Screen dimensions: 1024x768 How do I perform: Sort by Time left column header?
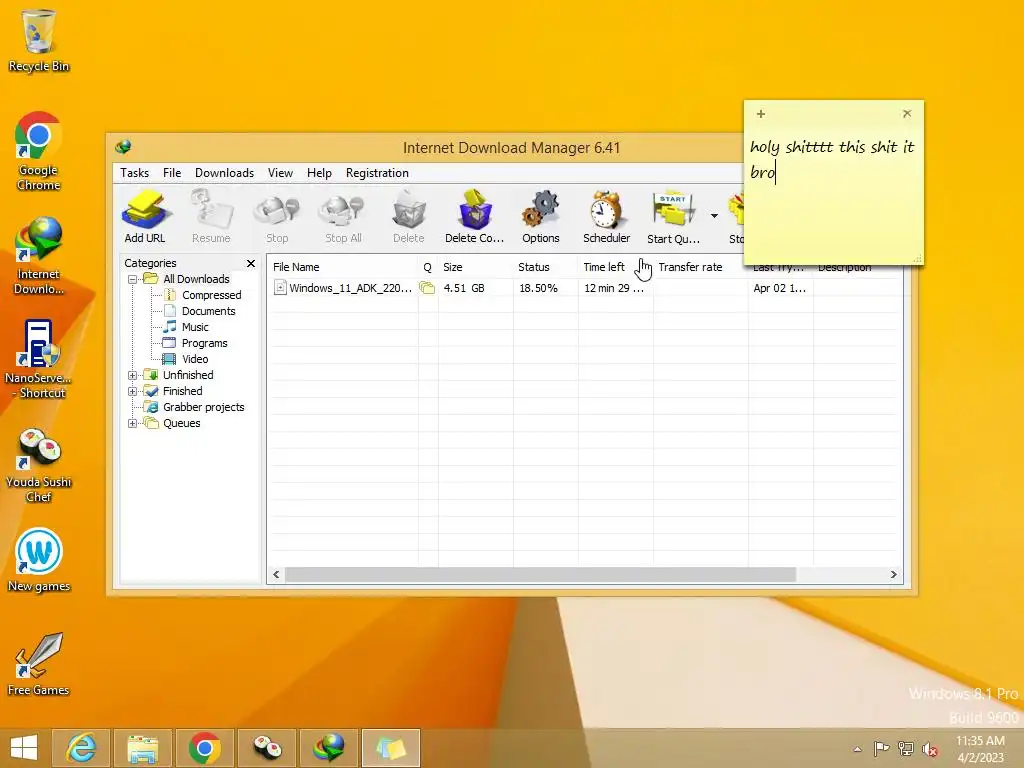[x=615, y=267]
